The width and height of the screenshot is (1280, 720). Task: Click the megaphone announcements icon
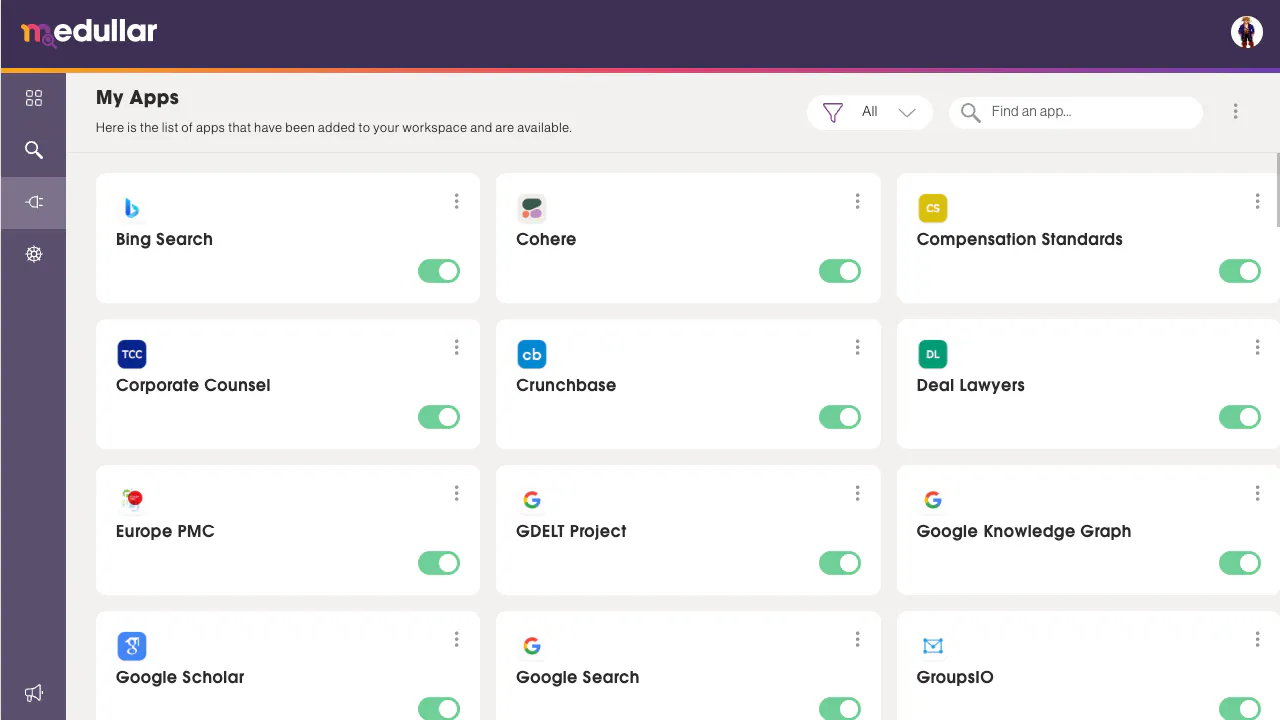click(34, 693)
